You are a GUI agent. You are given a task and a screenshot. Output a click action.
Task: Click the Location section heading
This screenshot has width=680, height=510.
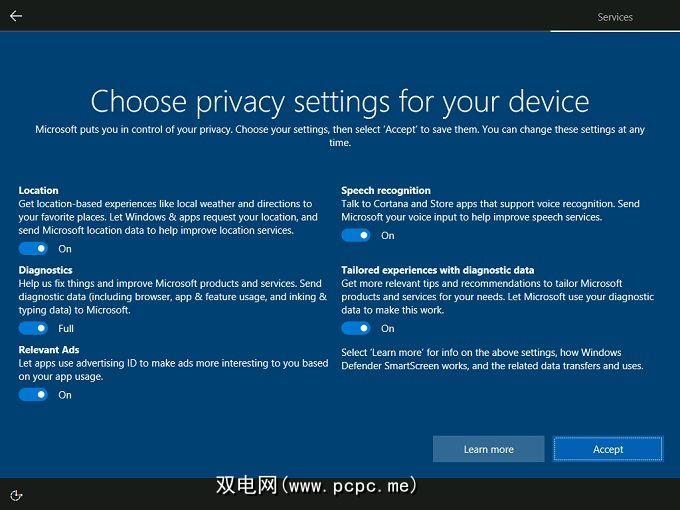(39, 190)
